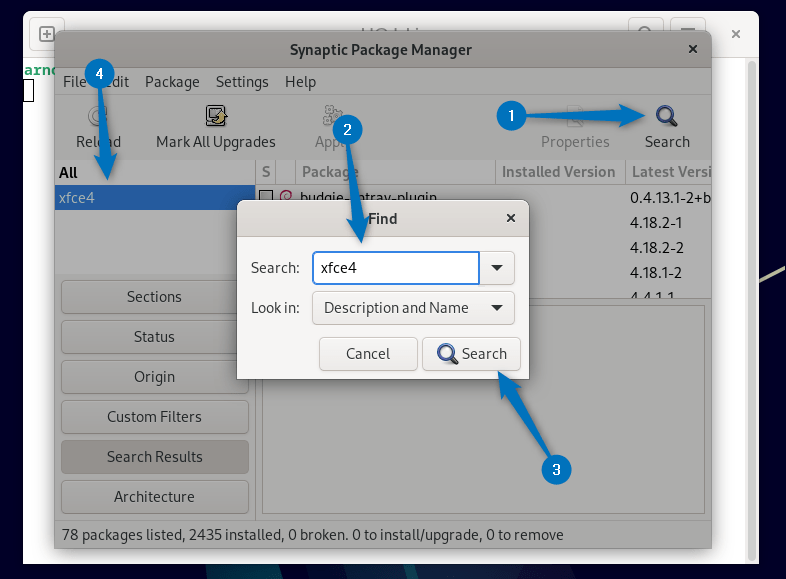Click the Package column header

coord(395,172)
